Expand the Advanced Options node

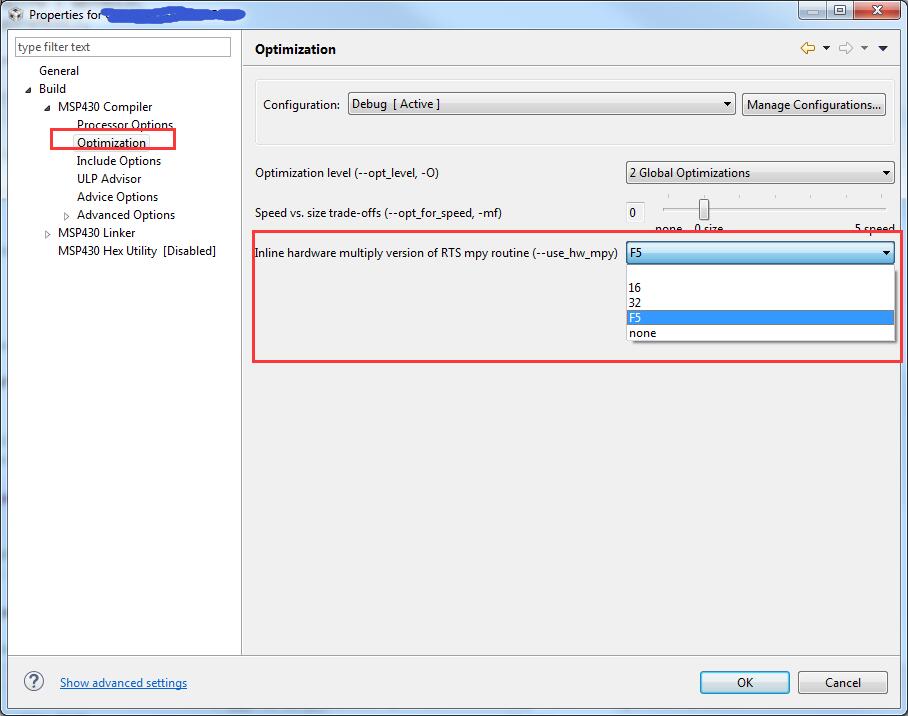click(x=66, y=215)
